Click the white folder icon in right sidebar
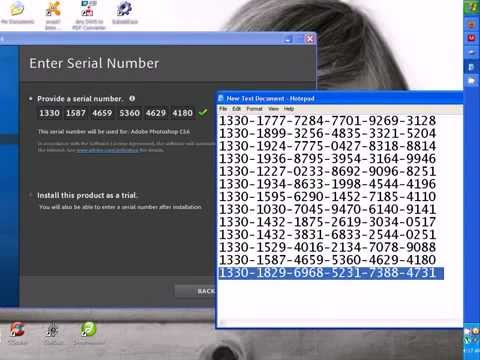Screen dimensions: 480x360 (x=471, y=81)
